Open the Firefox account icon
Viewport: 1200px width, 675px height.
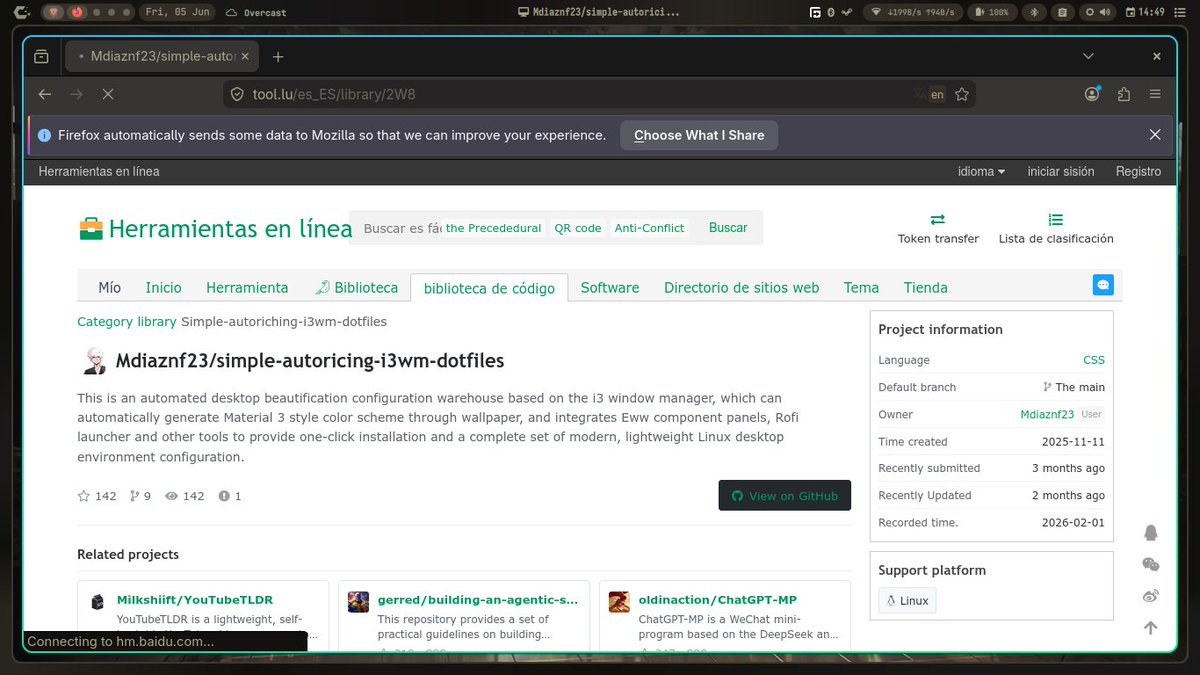[x=1092, y=94]
